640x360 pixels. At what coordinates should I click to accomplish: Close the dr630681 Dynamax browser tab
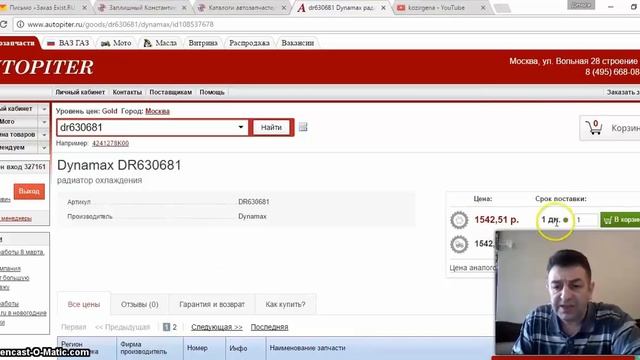click(x=383, y=8)
